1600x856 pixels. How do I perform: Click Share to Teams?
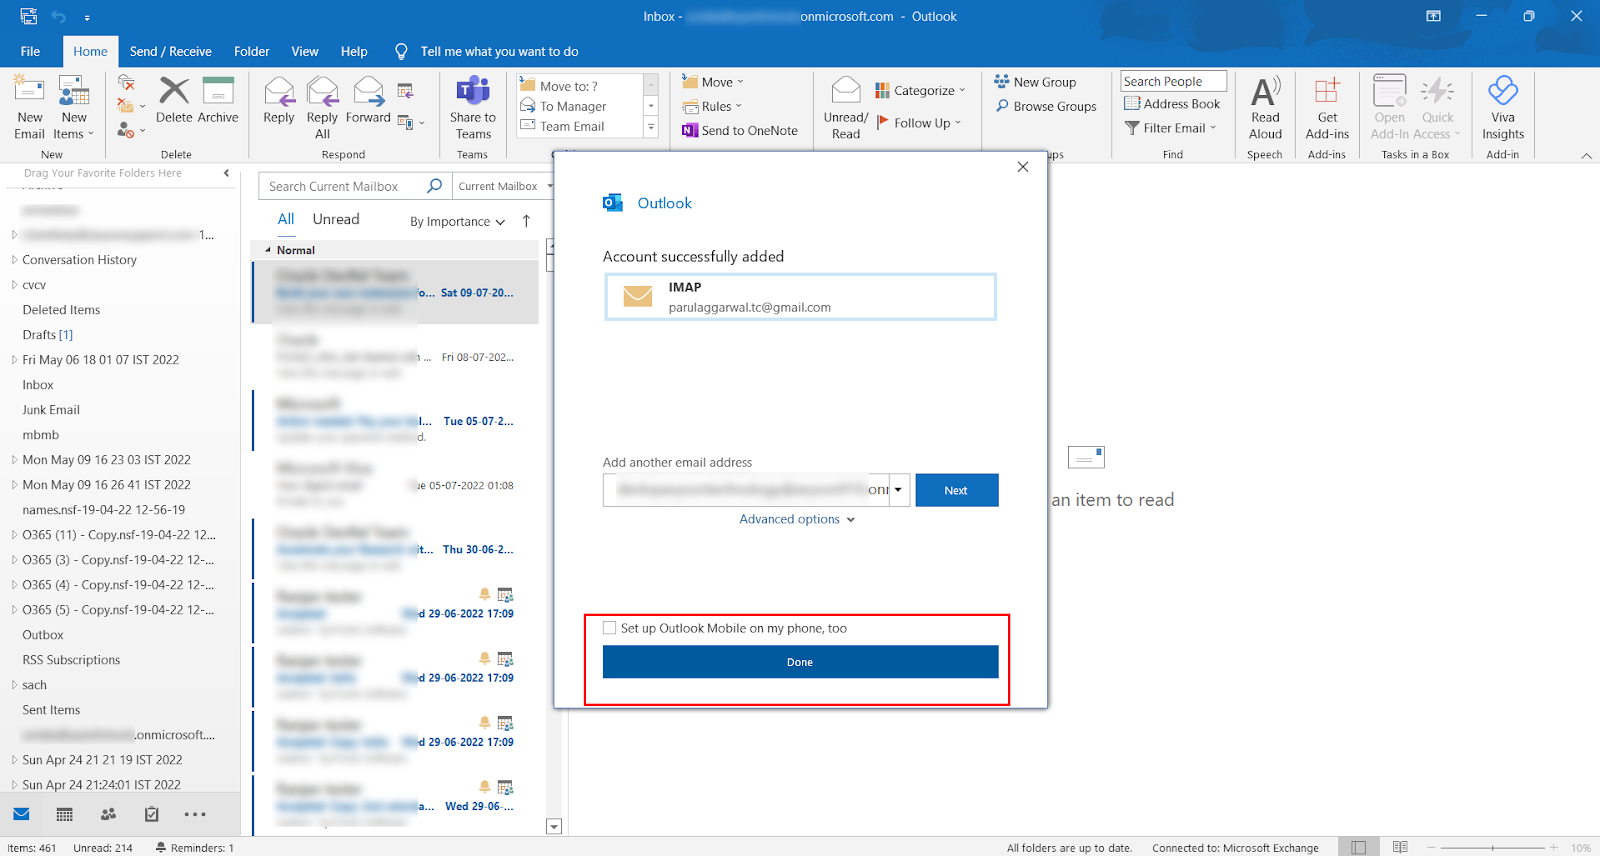[473, 108]
